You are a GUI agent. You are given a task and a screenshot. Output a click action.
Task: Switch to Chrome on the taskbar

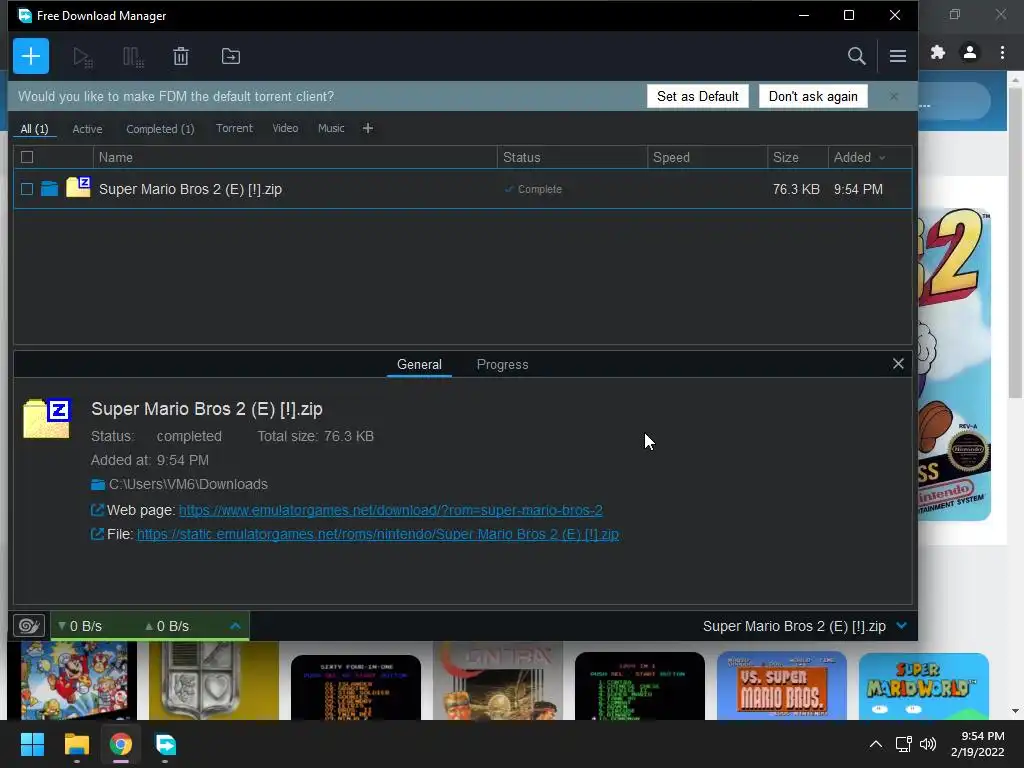click(x=121, y=744)
